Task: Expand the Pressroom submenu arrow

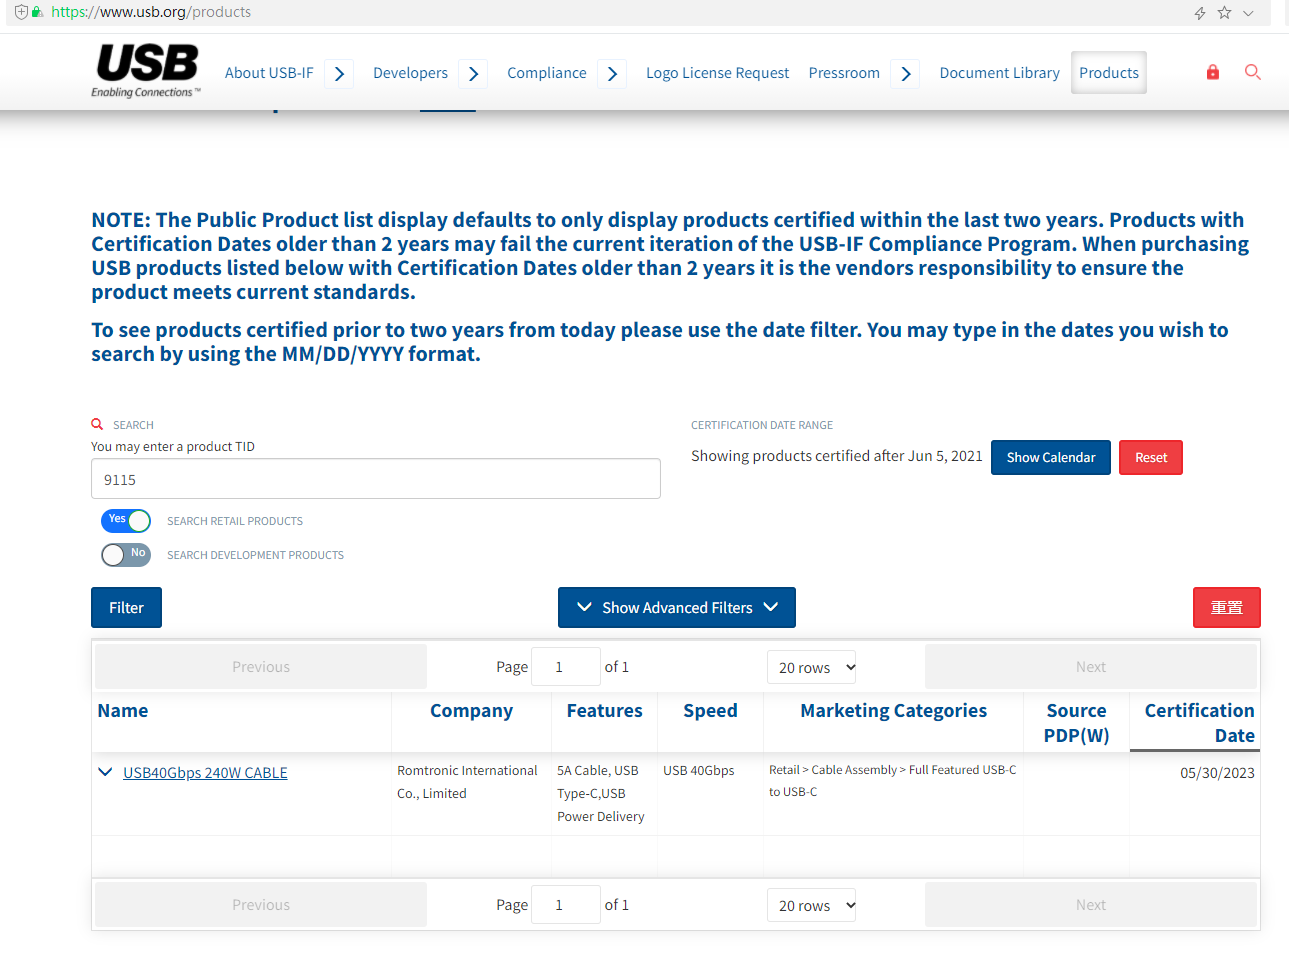Action: (x=905, y=74)
